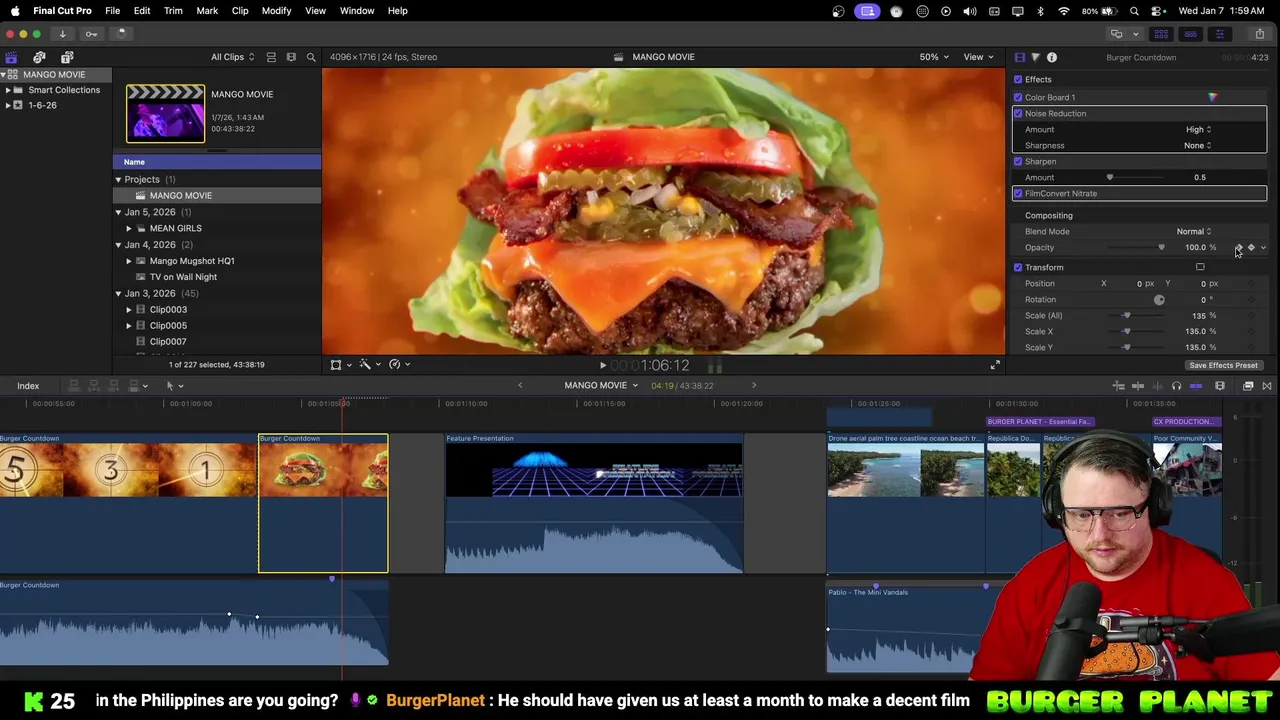Open the Trim menu
The height and width of the screenshot is (720, 1280).
(173, 11)
